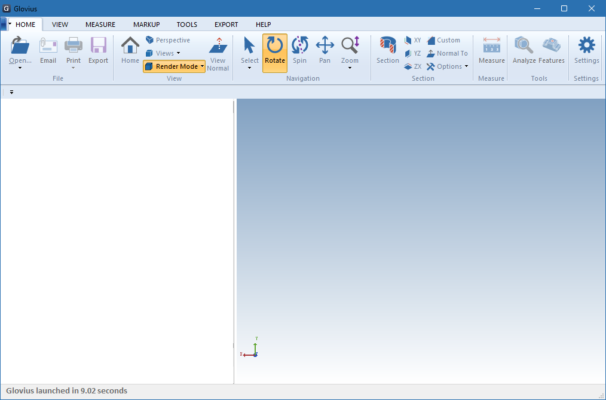The image size is (606, 400).
Task: Switch to the VIEW ribbon tab
Action: pos(60,24)
